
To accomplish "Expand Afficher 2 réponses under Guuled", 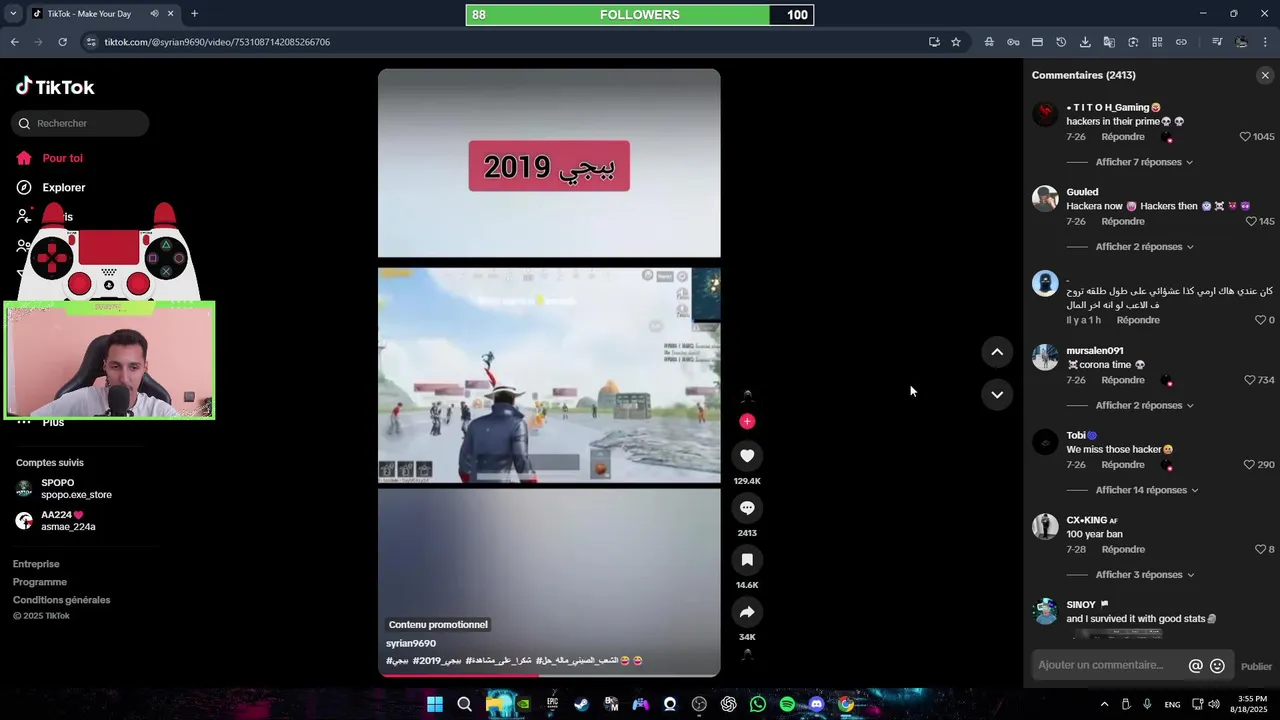I will [x=1143, y=247].
